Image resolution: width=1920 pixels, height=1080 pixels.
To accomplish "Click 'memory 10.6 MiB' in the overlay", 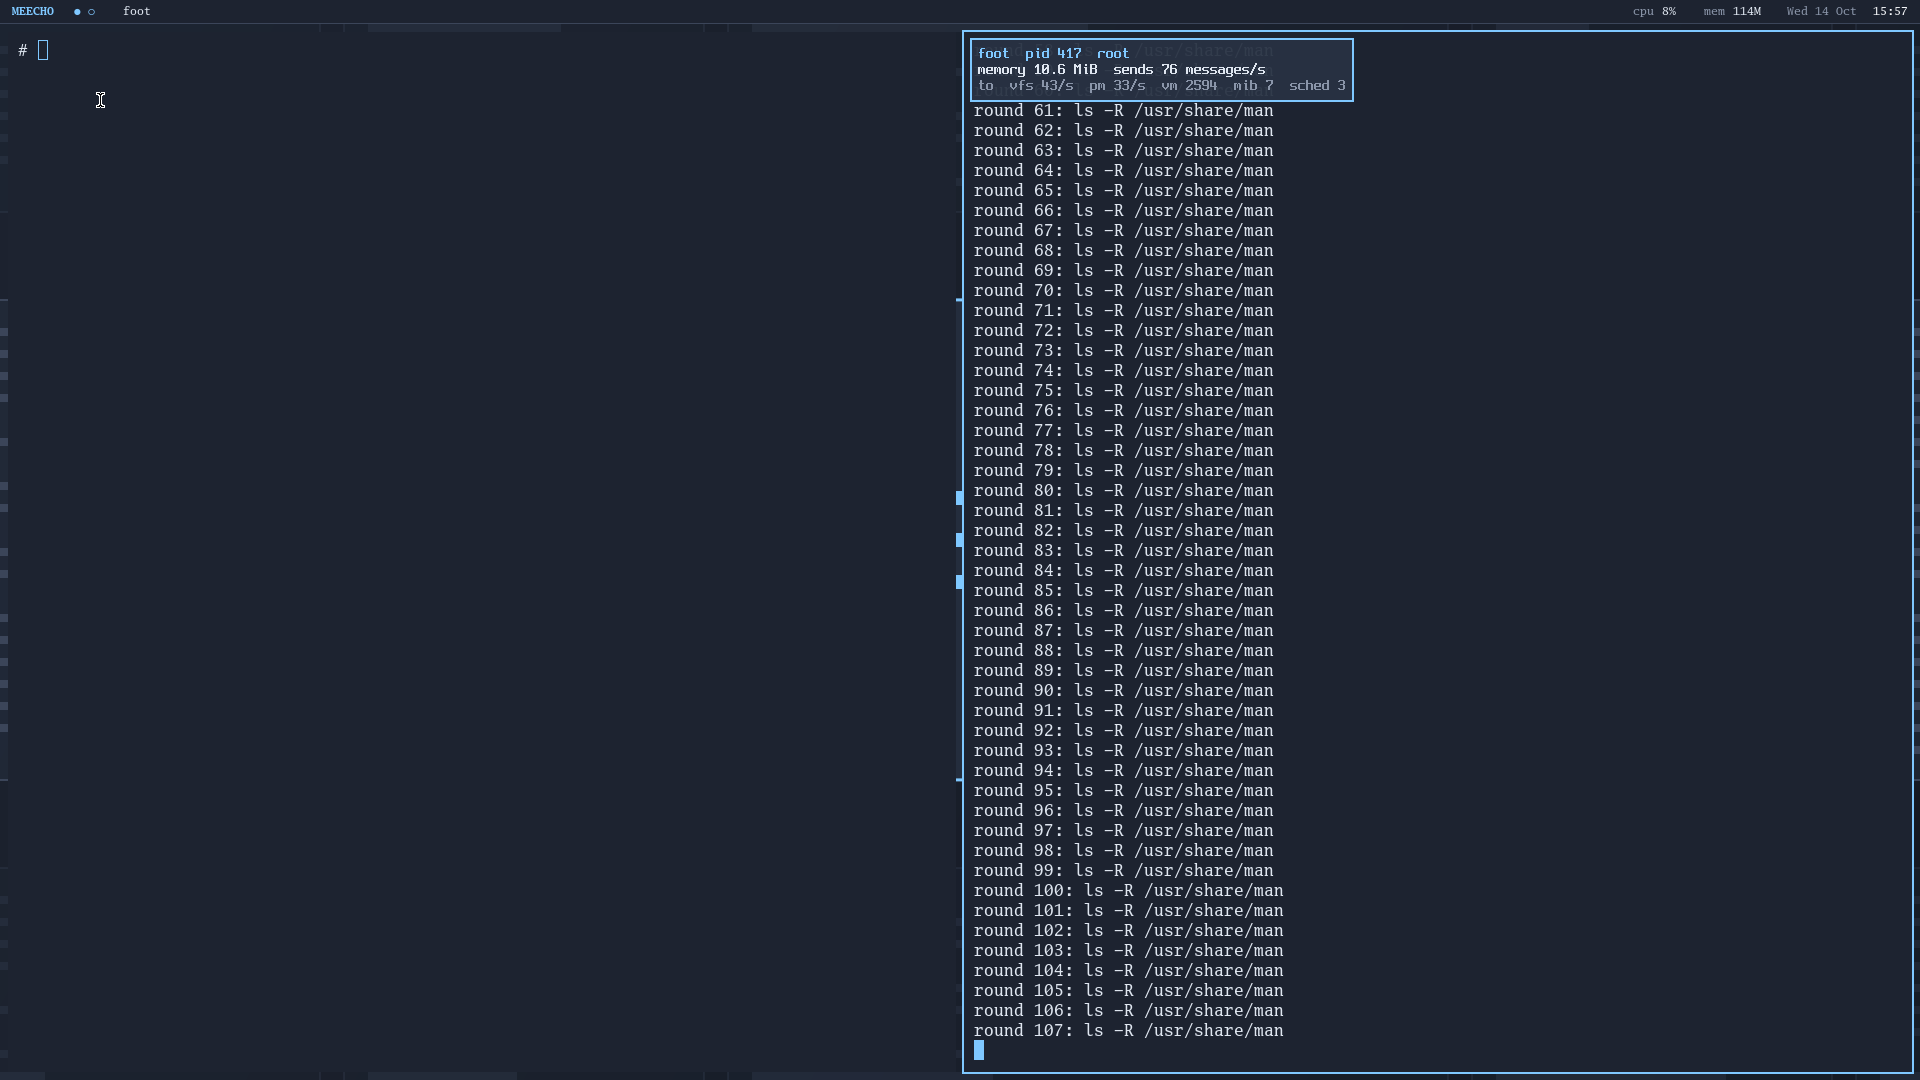I will point(1037,70).
